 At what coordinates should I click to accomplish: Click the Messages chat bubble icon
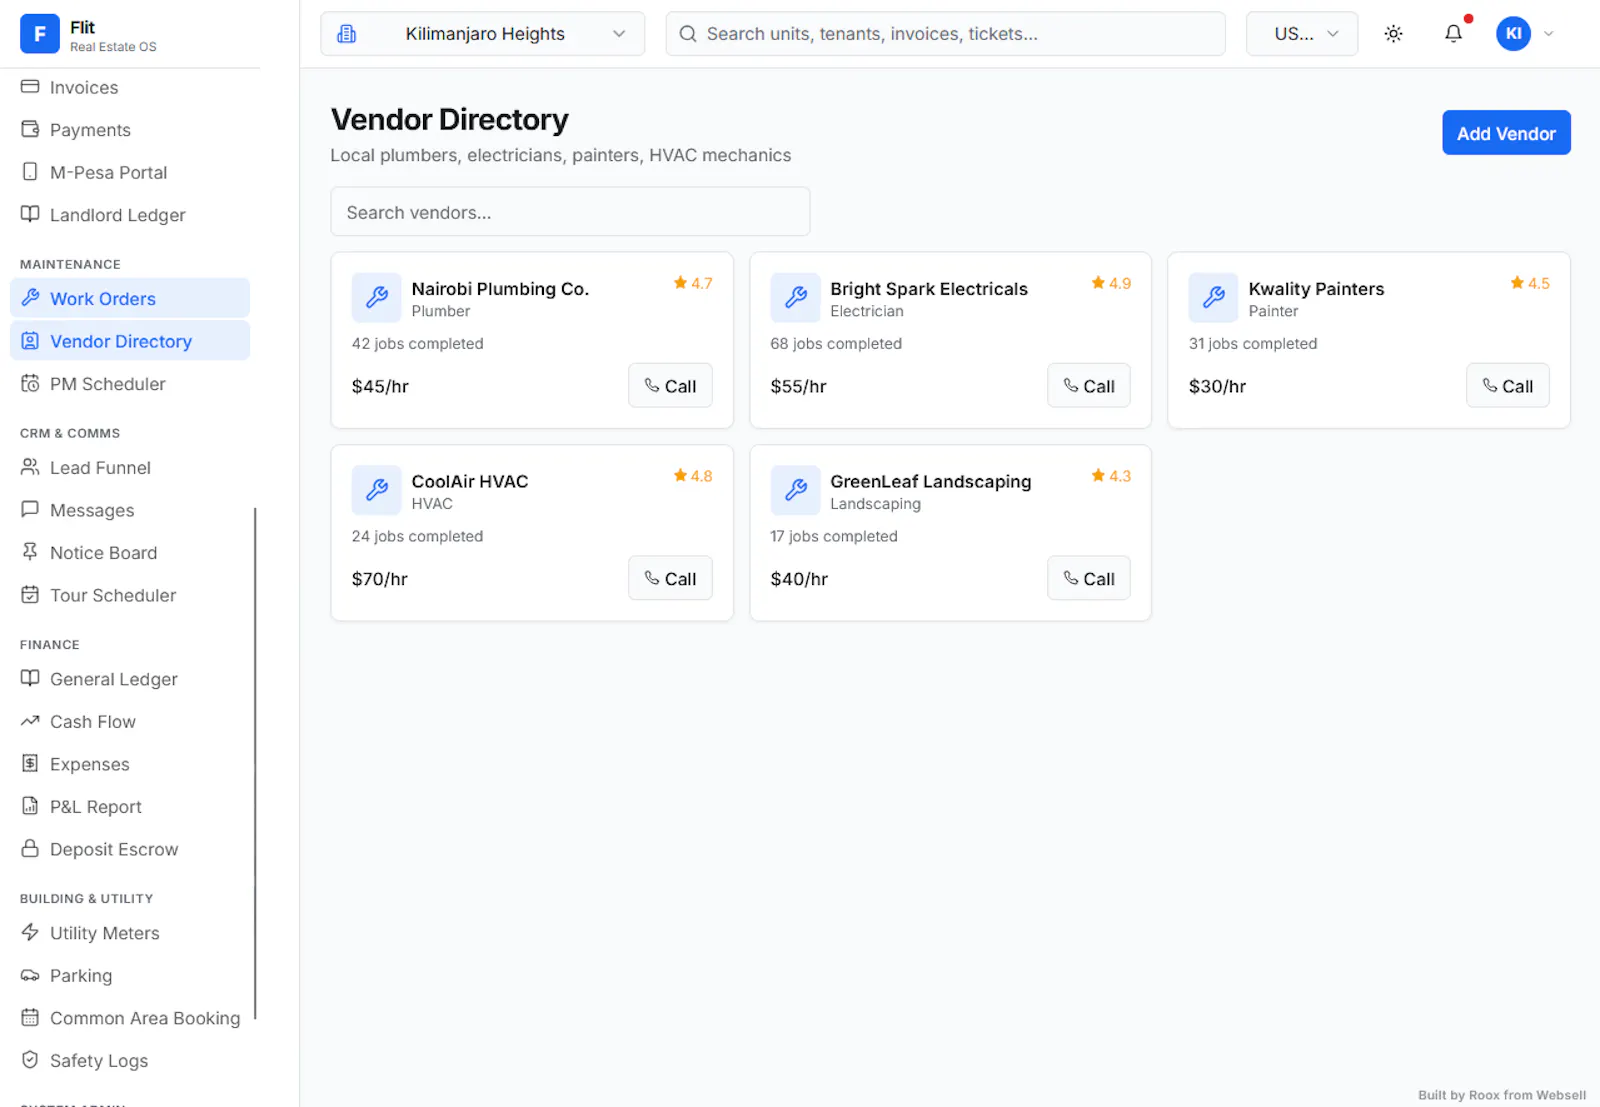click(x=30, y=509)
